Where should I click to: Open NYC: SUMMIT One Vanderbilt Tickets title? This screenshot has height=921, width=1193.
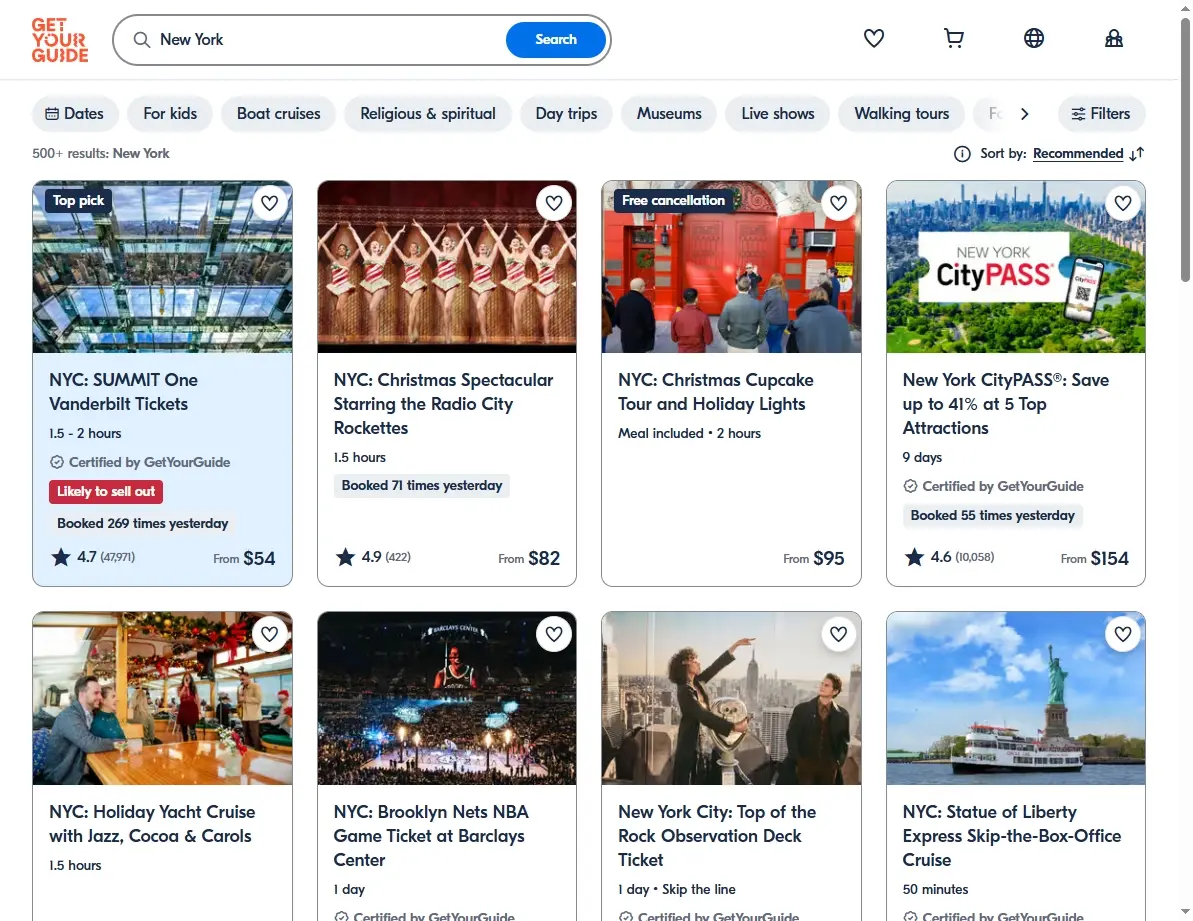click(123, 392)
